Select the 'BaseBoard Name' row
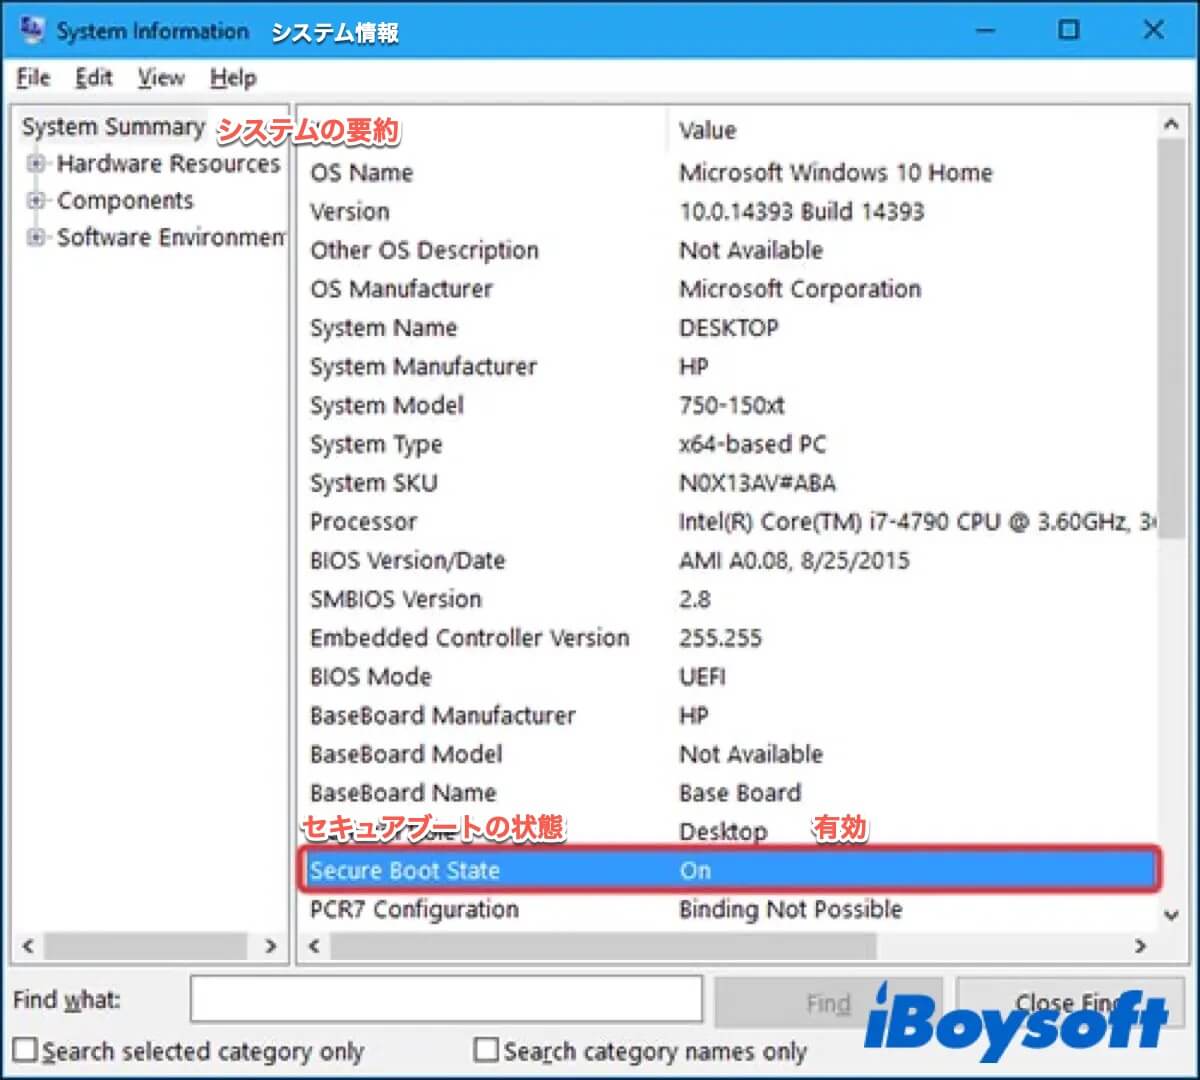Screen dimensions: 1200x1080 click(x=729, y=793)
